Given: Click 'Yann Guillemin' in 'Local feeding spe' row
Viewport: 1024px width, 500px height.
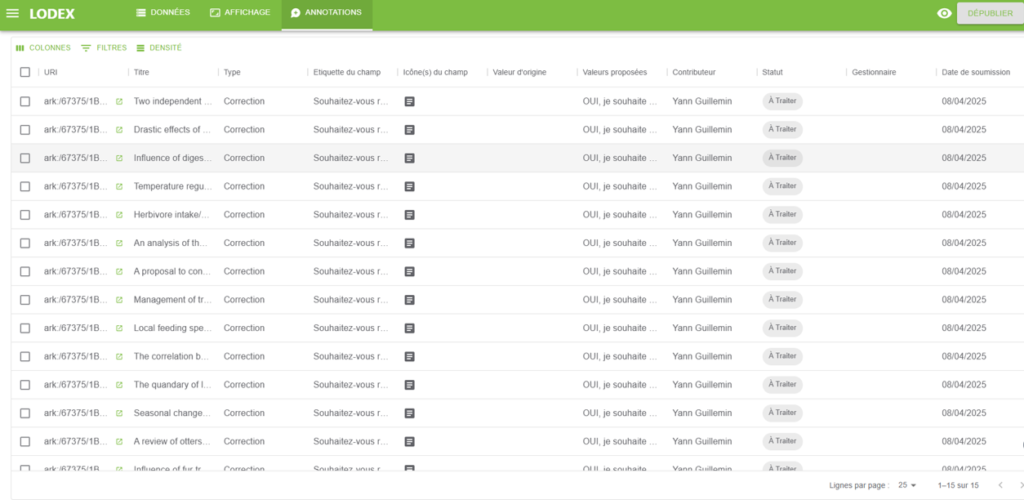Looking at the screenshot, I should pos(702,328).
